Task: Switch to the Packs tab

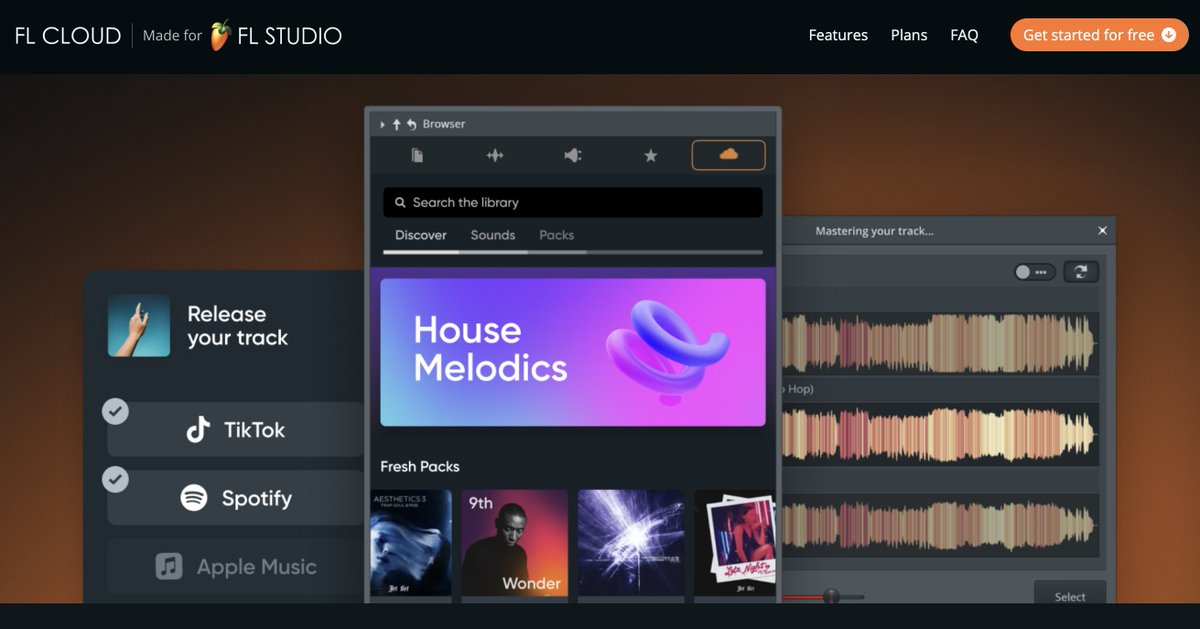Action: [x=557, y=235]
